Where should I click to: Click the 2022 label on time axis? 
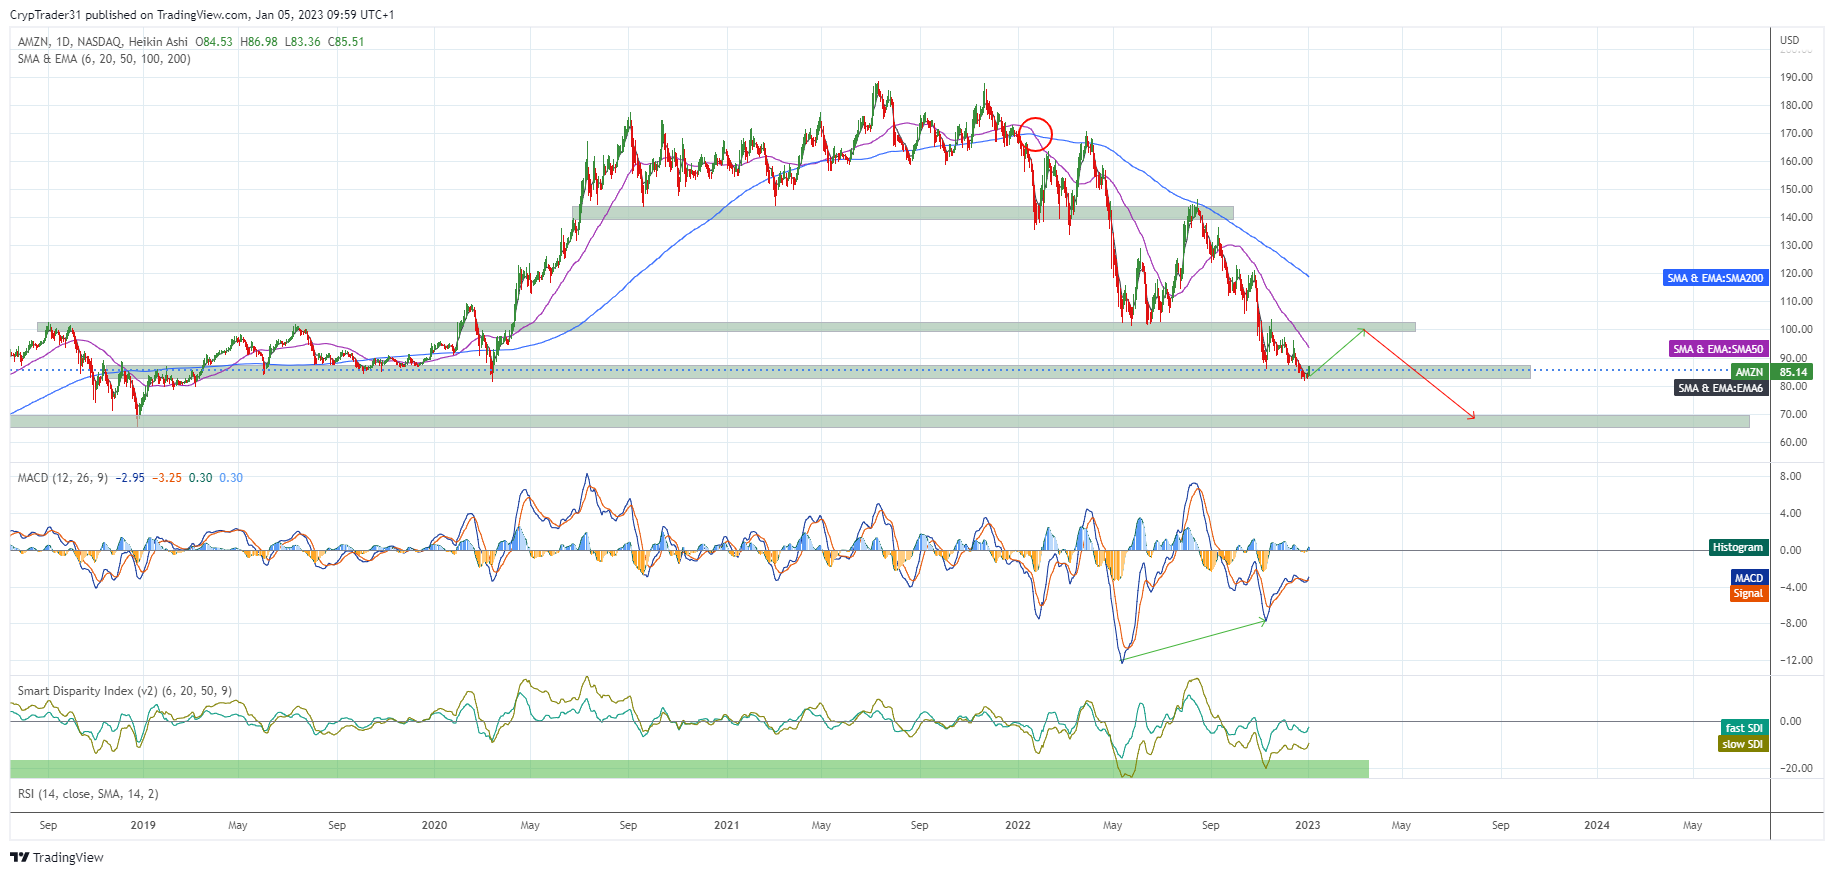click(1017, 825)
